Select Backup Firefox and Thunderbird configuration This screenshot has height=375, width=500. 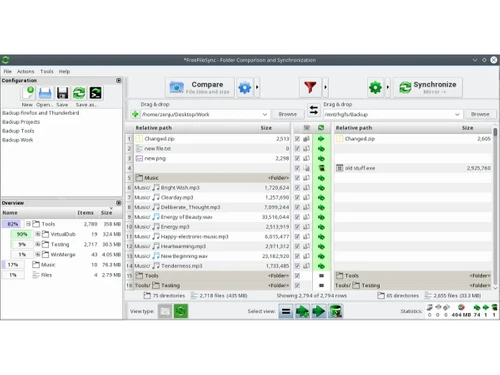click(41, 113)
